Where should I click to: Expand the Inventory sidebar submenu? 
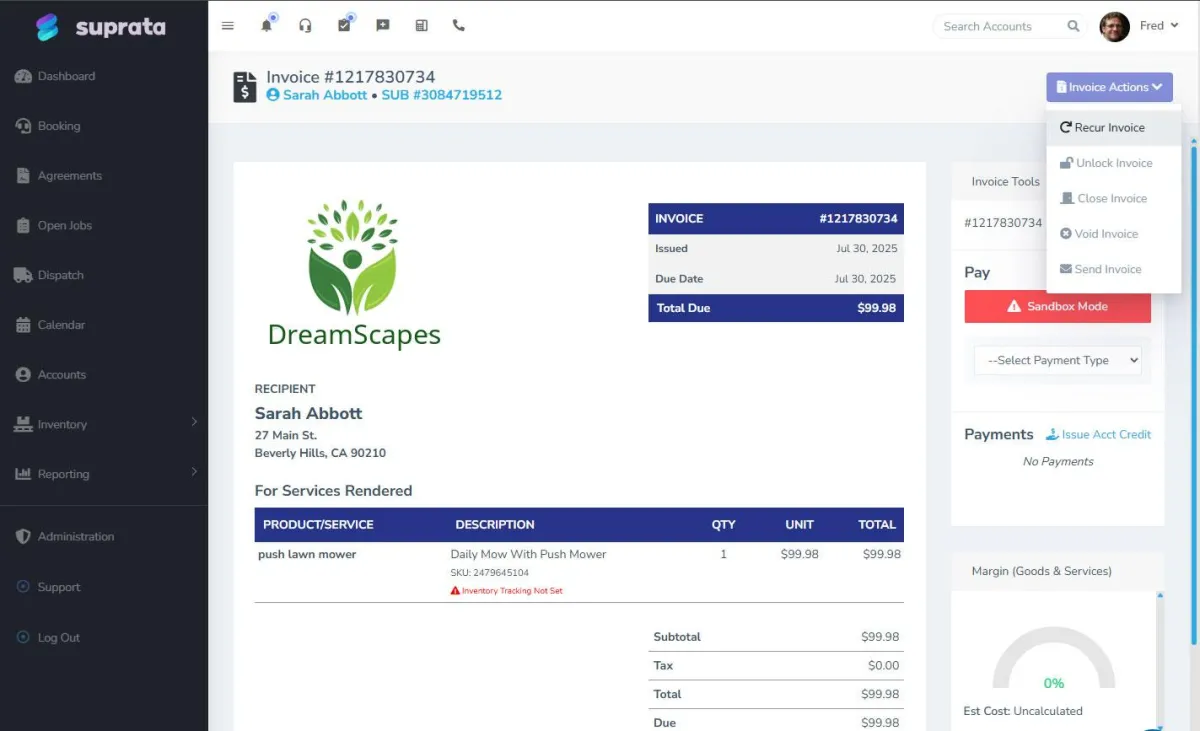tap(104, 424)
